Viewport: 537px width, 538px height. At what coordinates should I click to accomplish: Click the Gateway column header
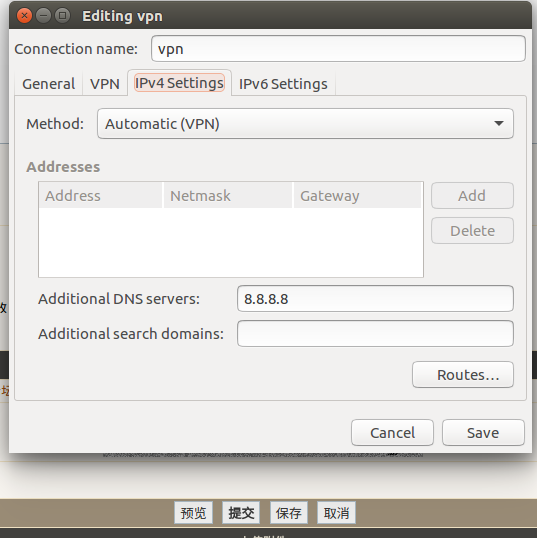(358, 196)
